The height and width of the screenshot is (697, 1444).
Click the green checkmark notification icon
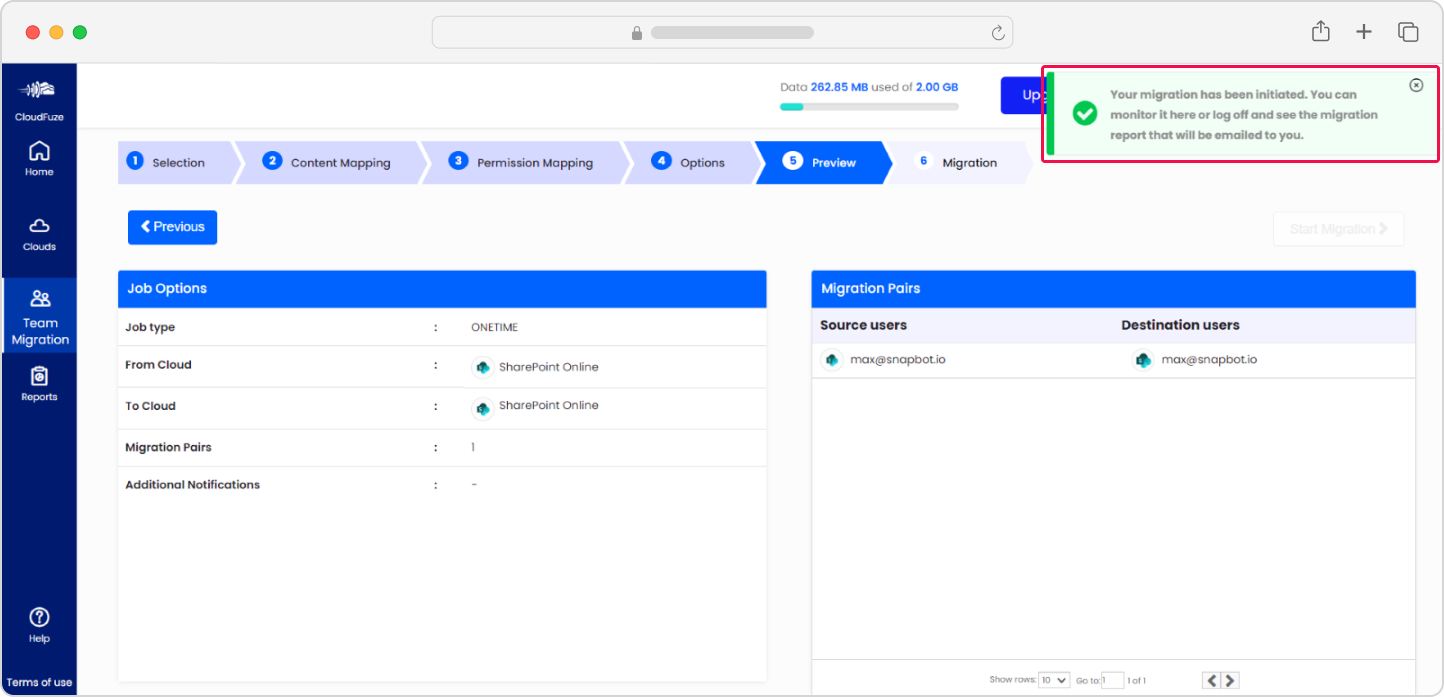(1085, 113)
